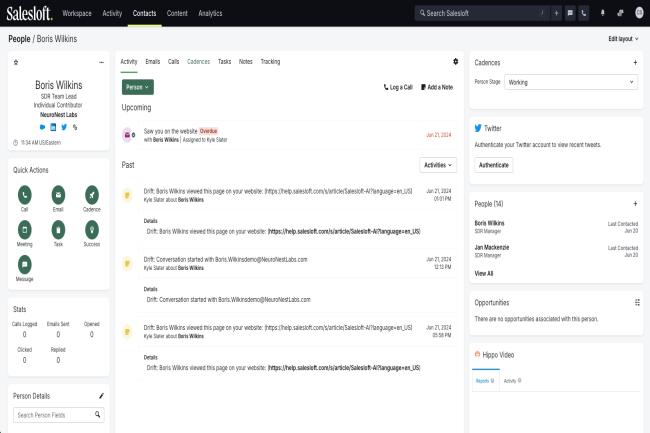Click the Message quick action icon
Screen dimensions: 650x433
(24, 264)
